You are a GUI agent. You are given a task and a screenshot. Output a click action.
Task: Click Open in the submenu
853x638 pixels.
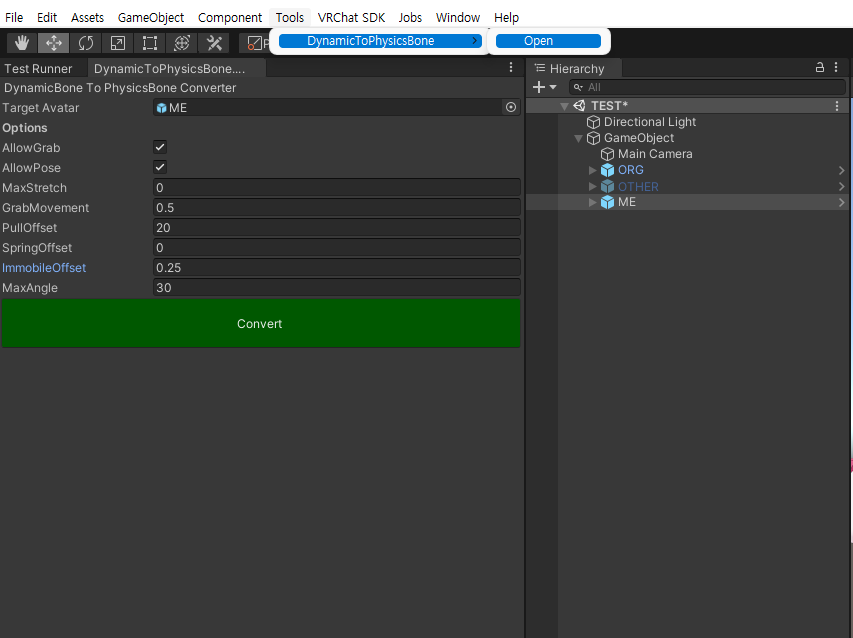pyautogui.click(x=548, y=41)
